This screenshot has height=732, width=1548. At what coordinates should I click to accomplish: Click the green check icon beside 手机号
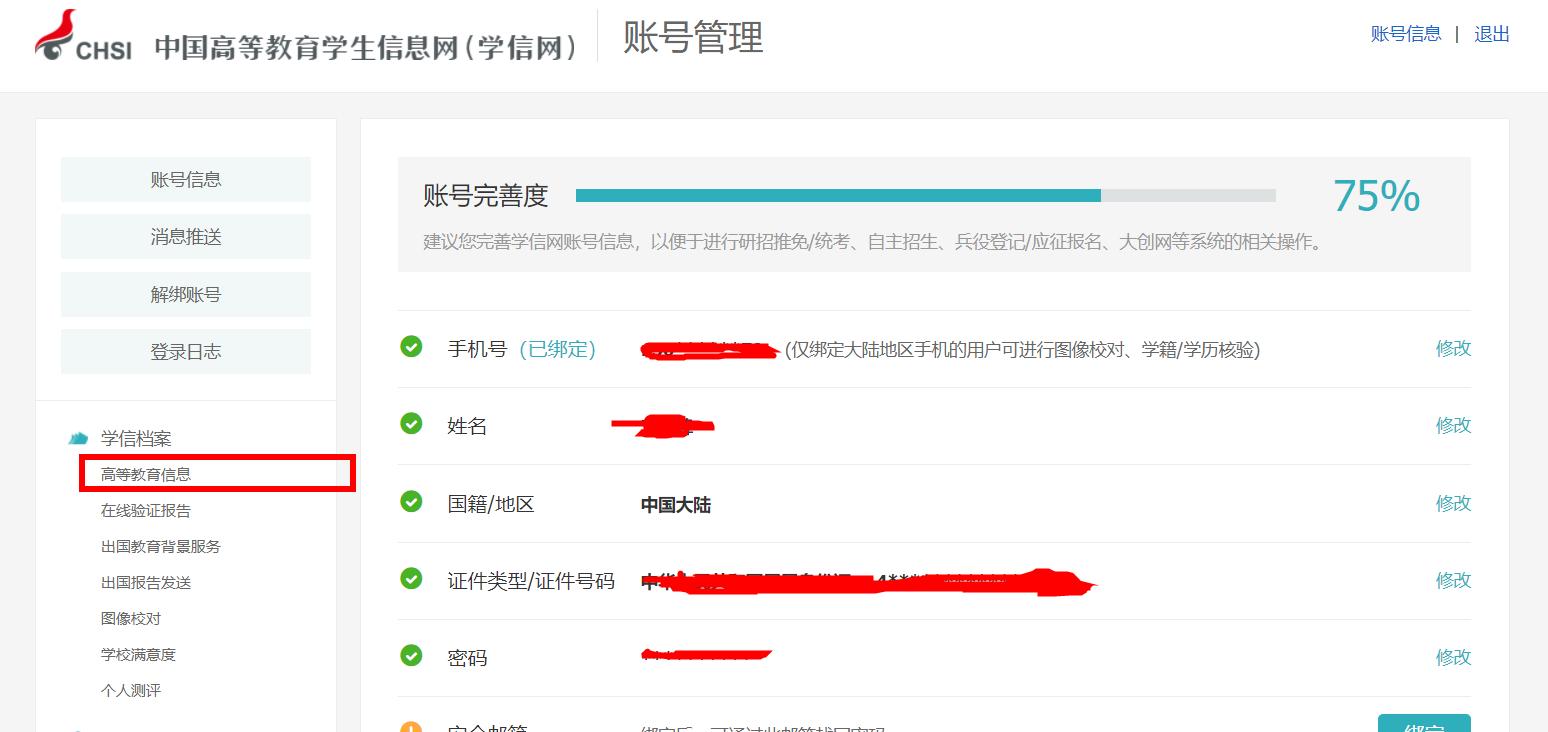pyautogui.click(x=411, y=349)
